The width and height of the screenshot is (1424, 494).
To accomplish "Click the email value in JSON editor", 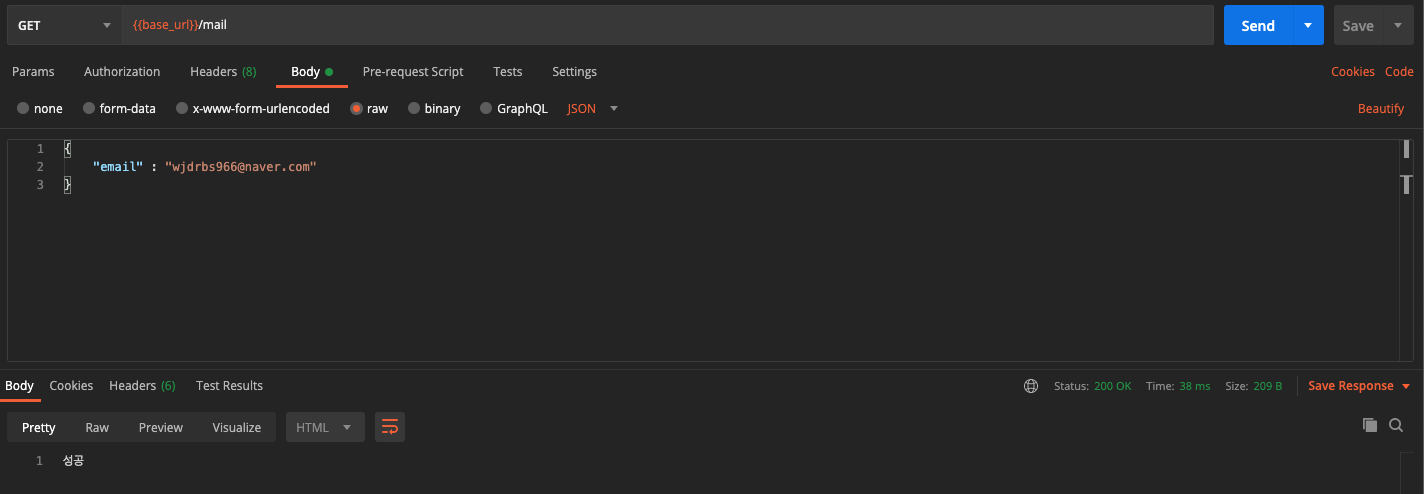I will coord(241,167).
